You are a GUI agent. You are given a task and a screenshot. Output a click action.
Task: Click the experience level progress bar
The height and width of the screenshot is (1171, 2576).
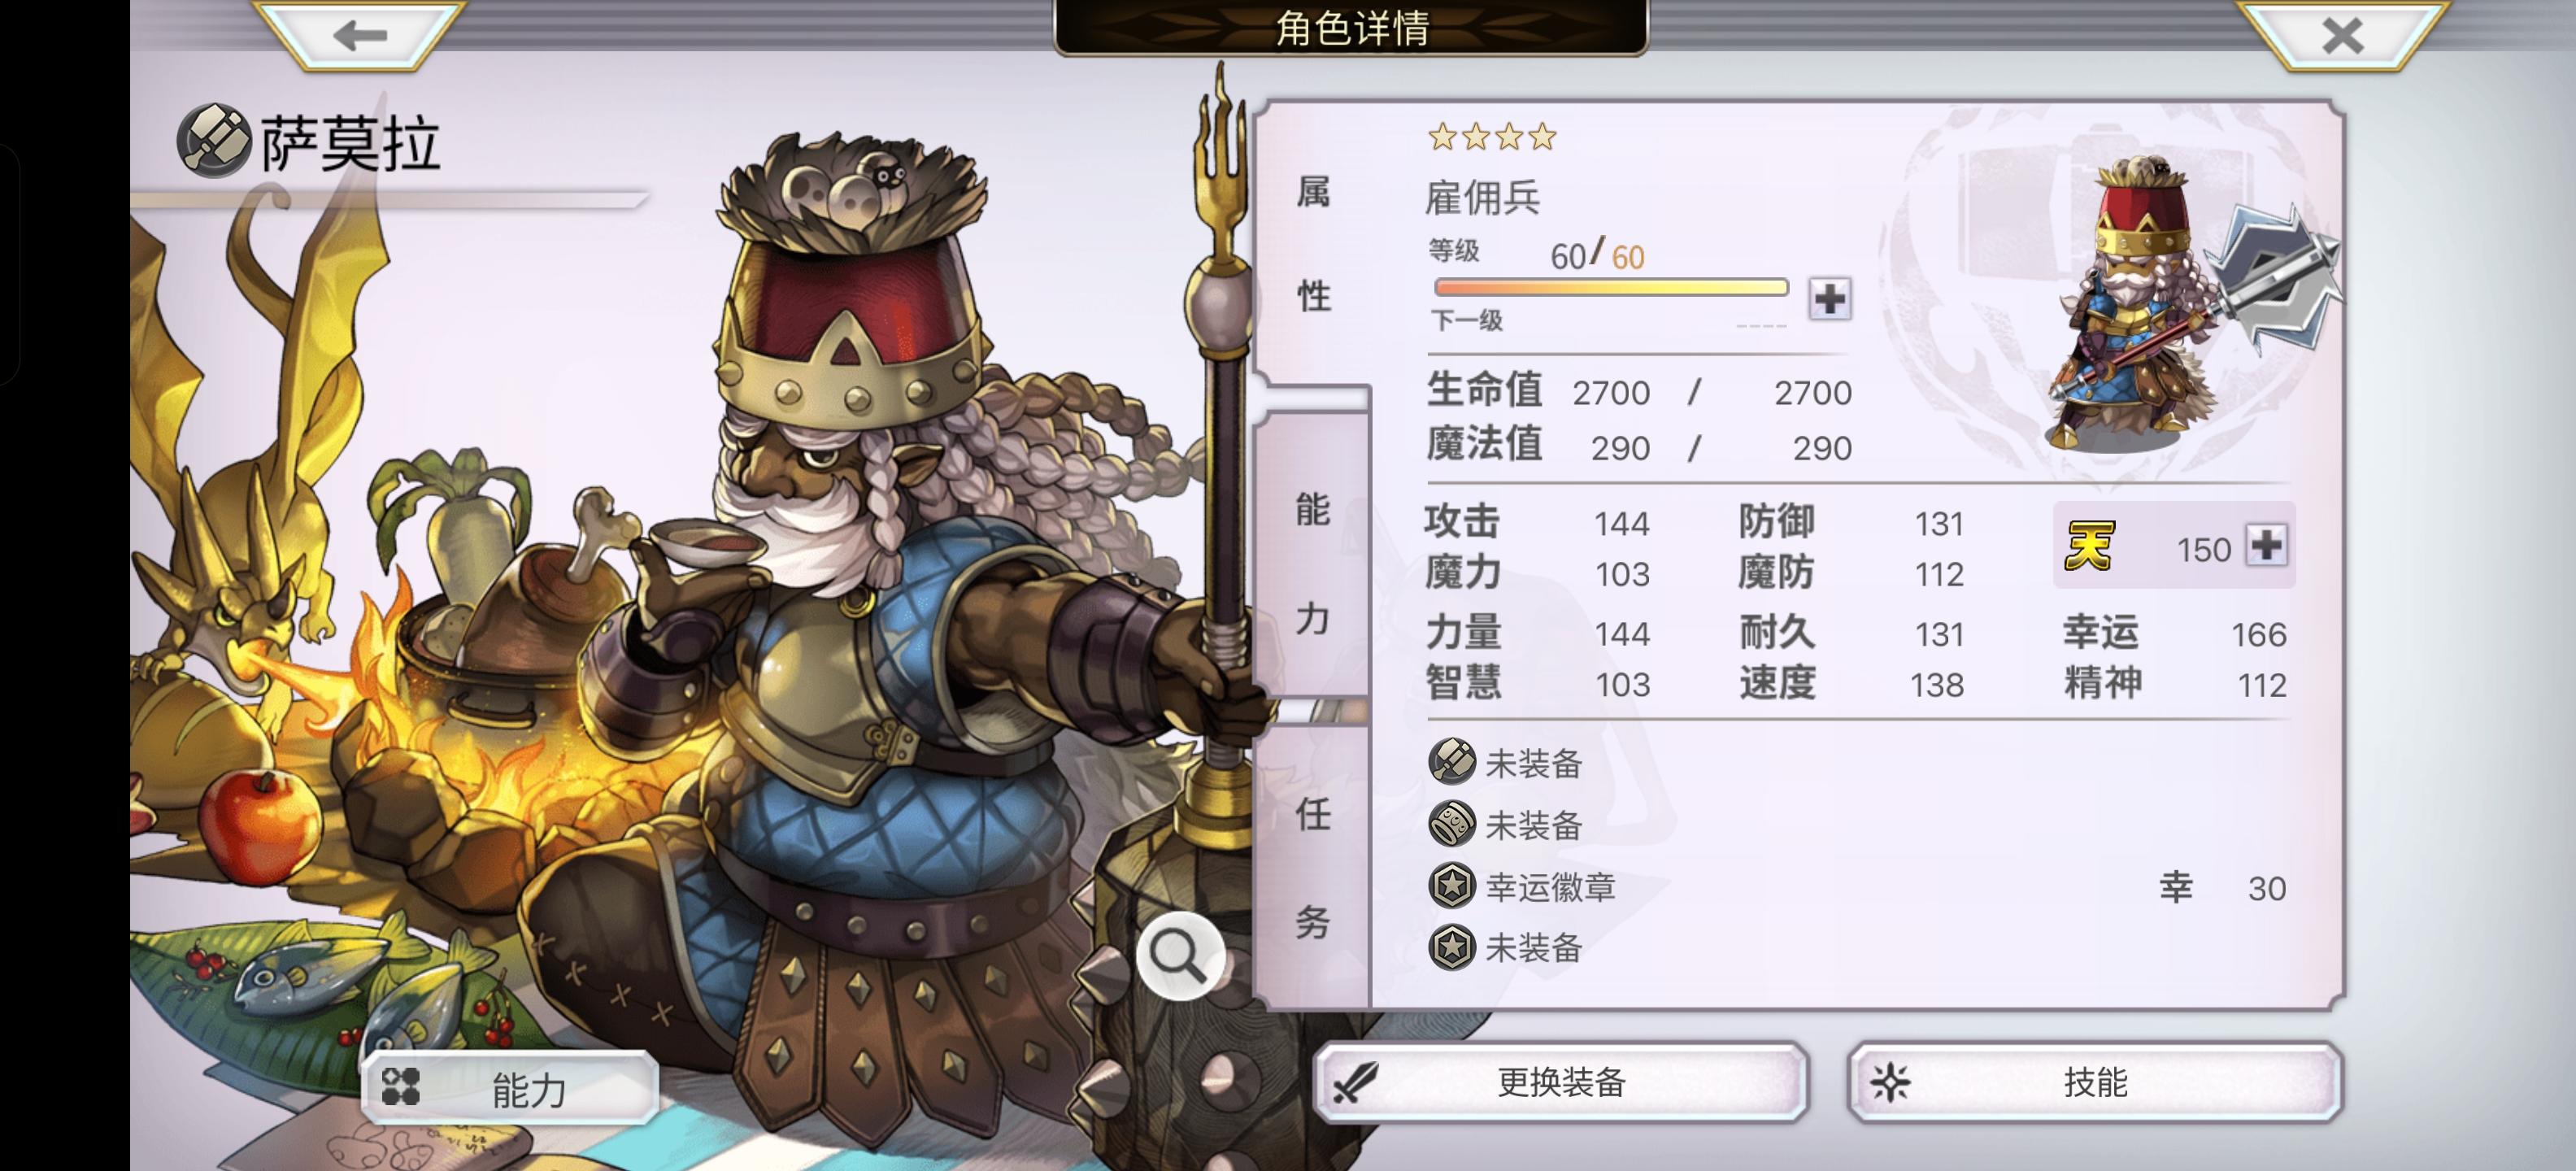tap(1611, 288)
